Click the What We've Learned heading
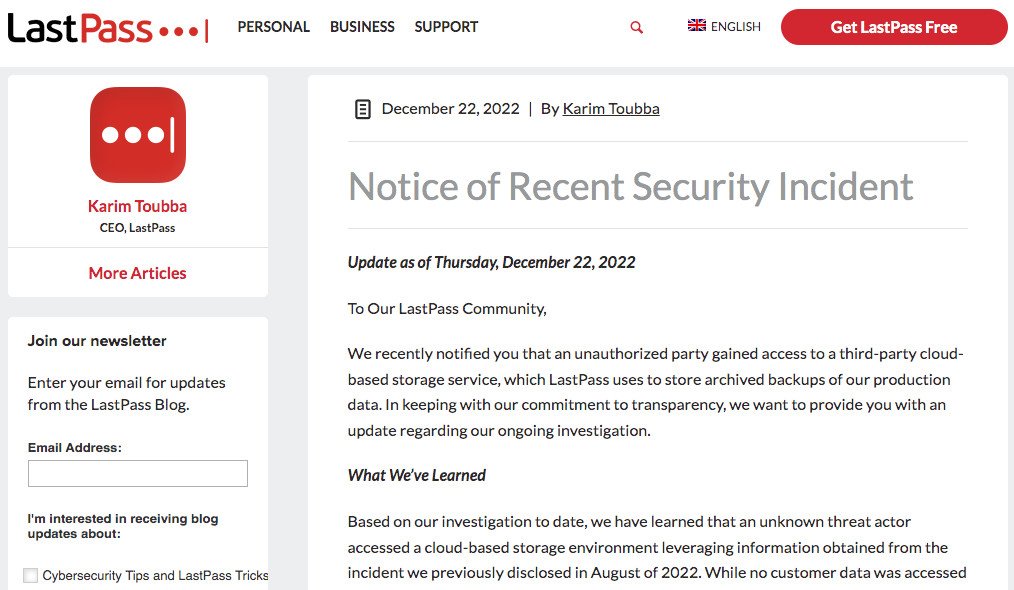Viewport: 1014px width, 590px height. [x=416, y=475]
